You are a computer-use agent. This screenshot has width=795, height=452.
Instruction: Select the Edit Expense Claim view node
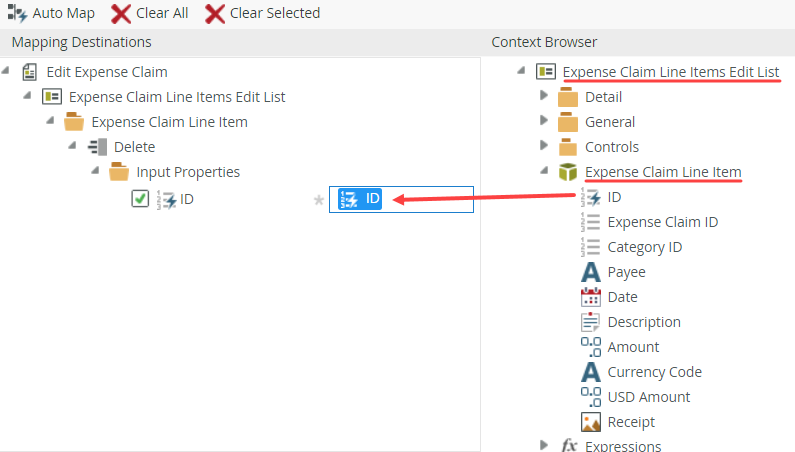(x=107, y=72)
